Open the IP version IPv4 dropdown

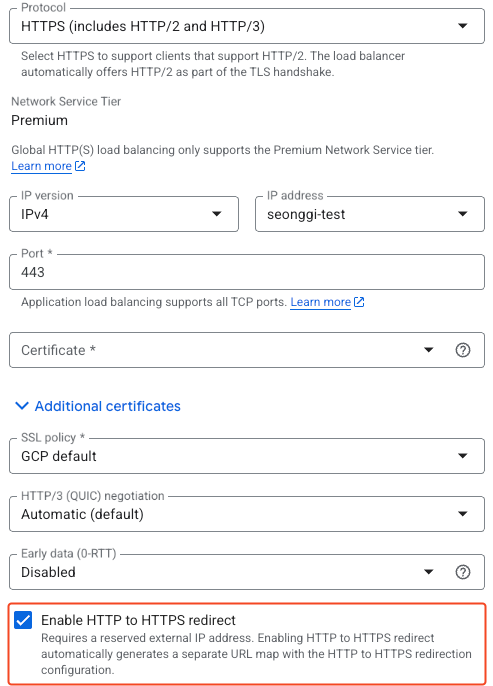[124, 214]
